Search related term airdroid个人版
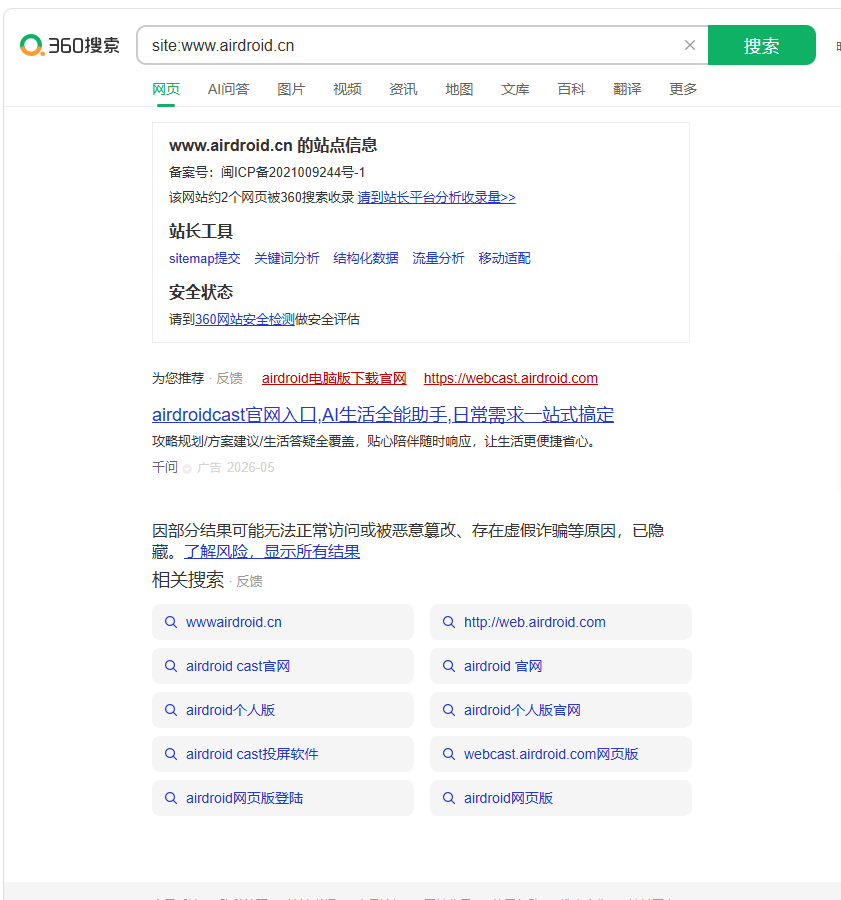841x900 pixels. [282, 710]
